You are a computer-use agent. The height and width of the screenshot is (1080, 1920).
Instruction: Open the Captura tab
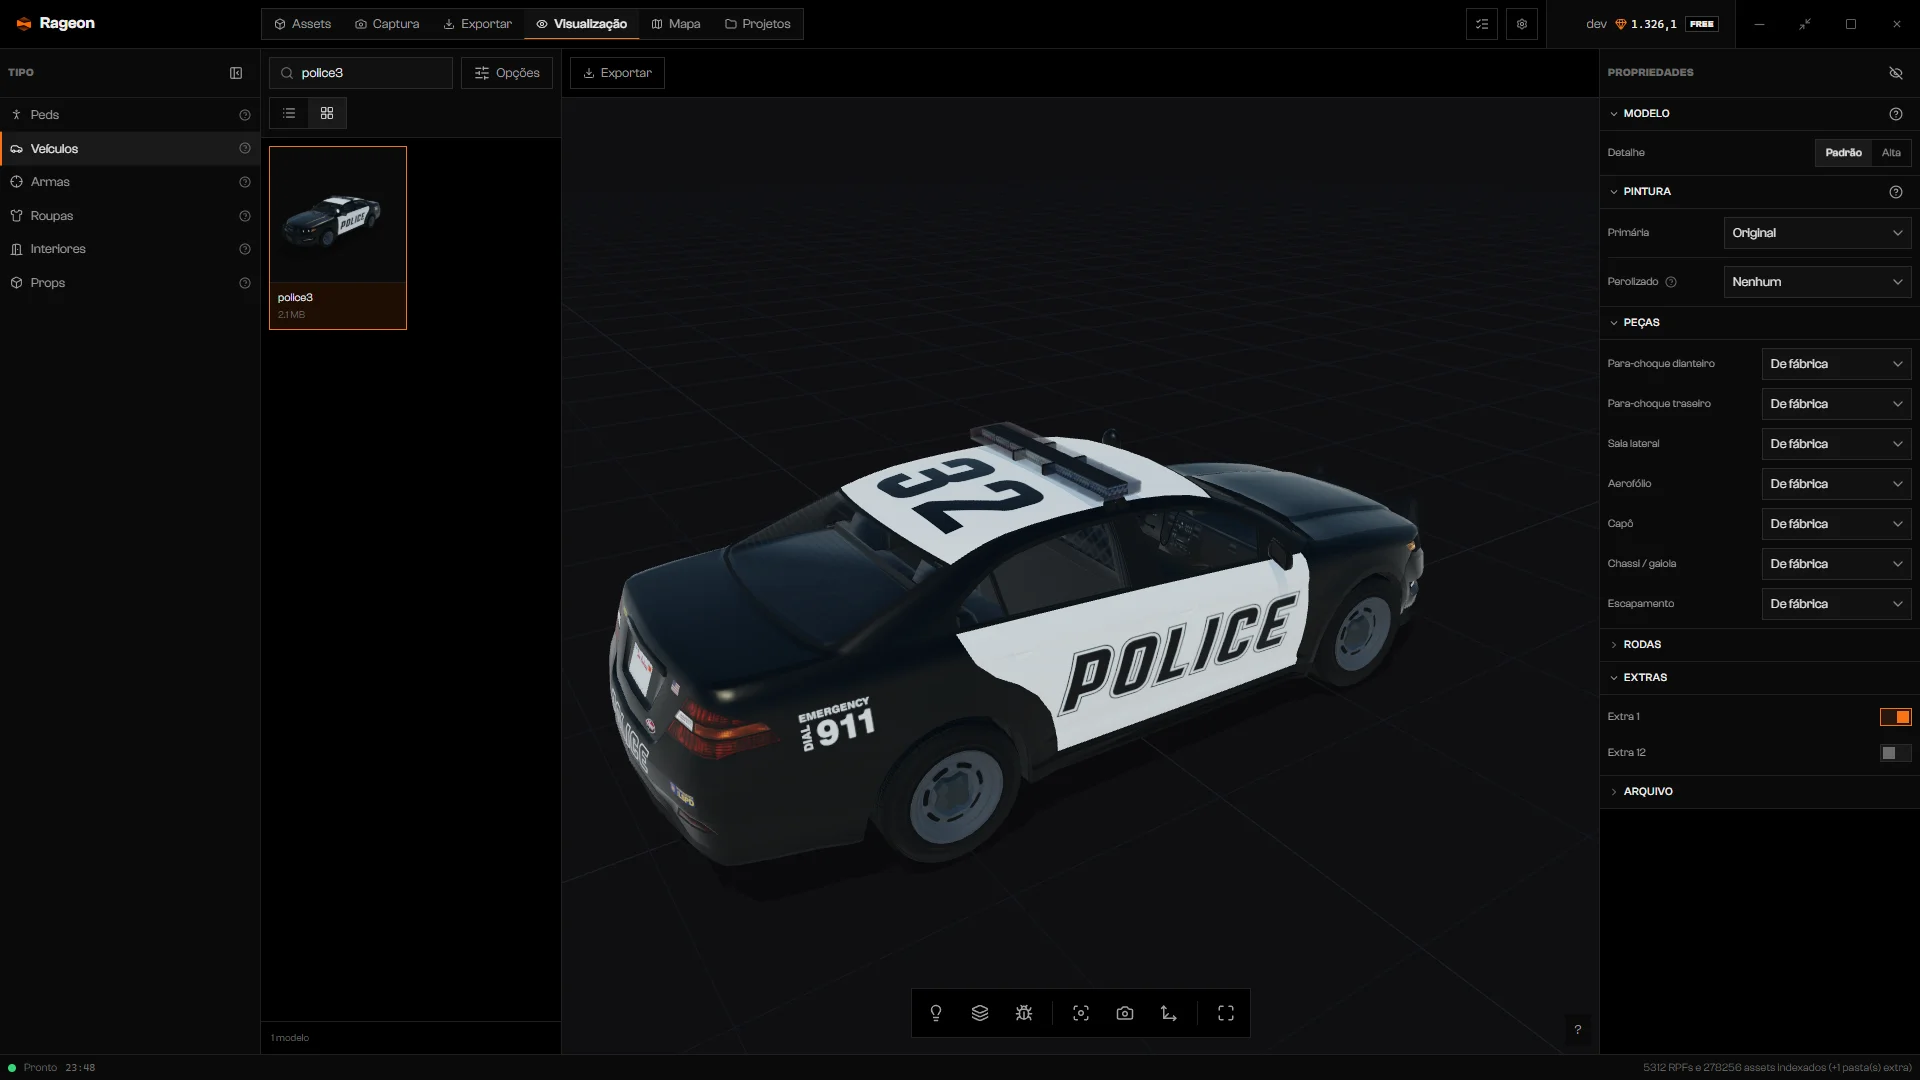(387, 24)
